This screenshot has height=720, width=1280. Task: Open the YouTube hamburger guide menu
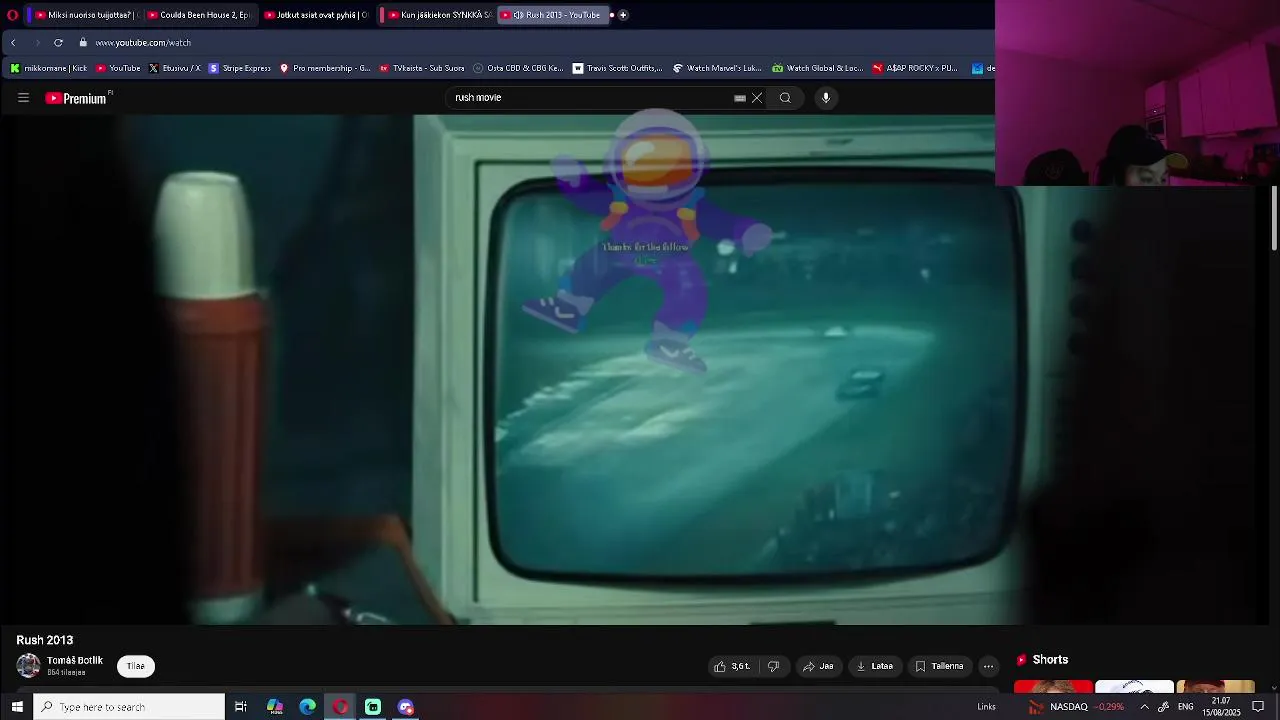(x=23, y=98)
